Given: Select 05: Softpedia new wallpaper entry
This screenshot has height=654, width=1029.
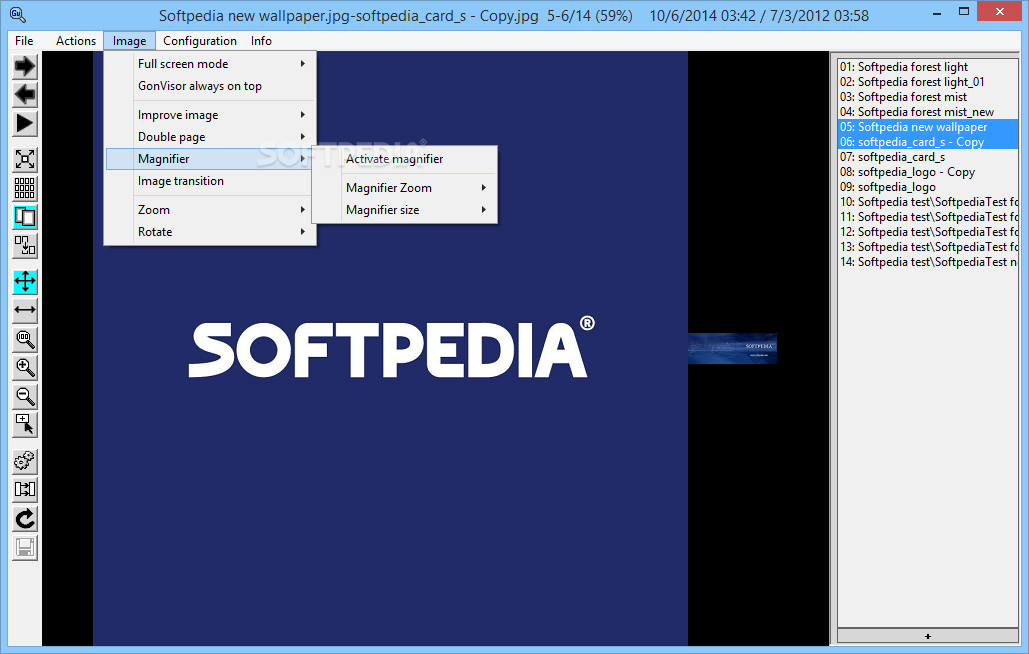Looking at the screenshot, I should click(x=928, y=127).
